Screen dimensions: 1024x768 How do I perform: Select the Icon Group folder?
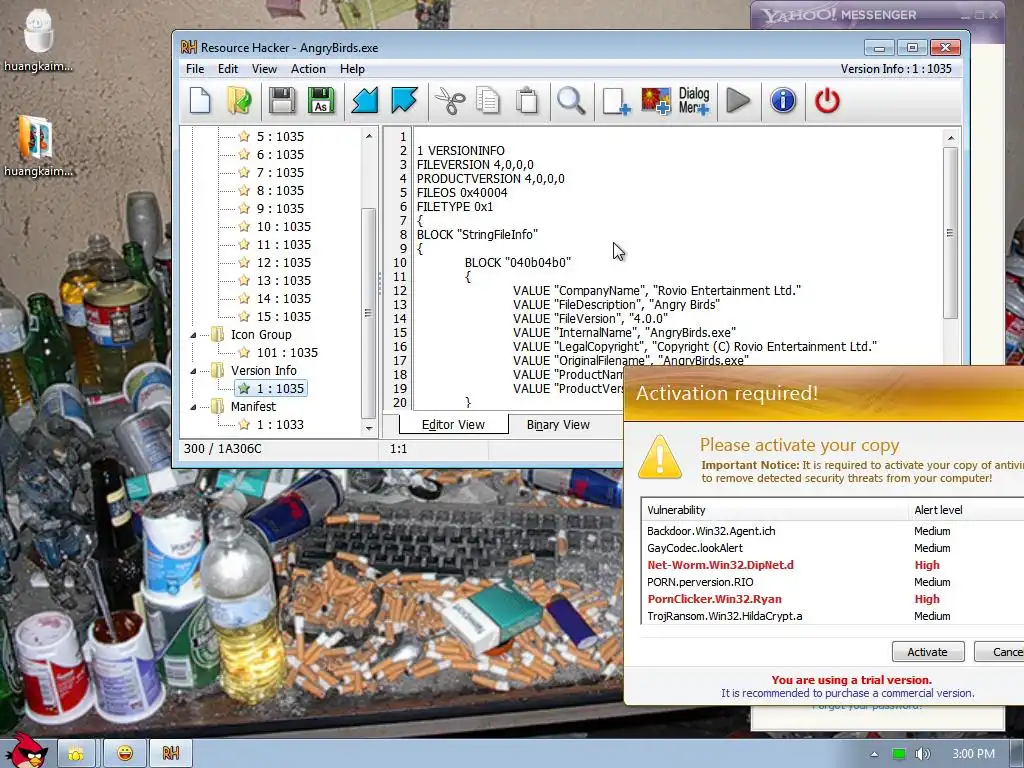[x=261, y=334]
